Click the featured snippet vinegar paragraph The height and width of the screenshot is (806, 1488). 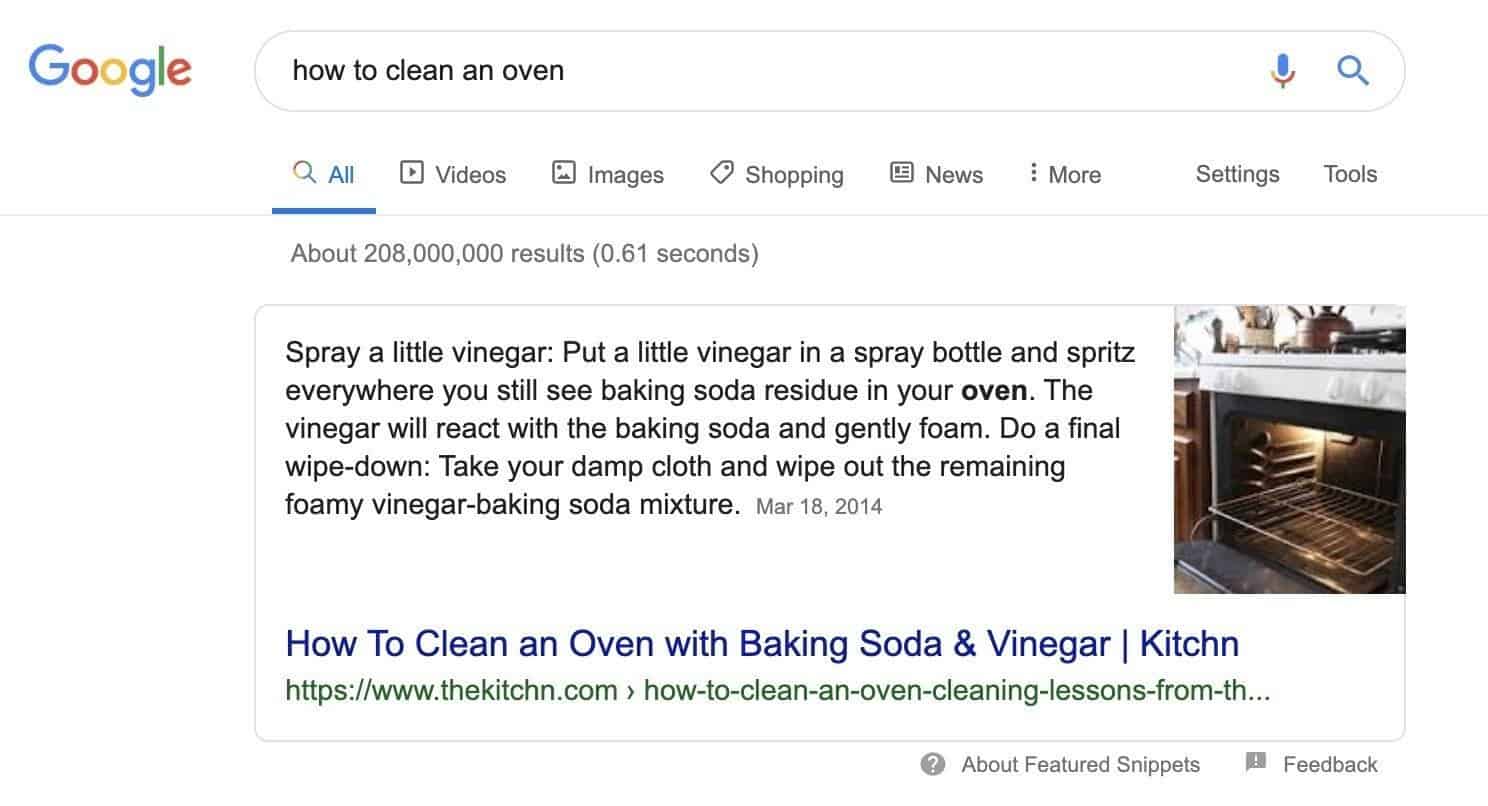(x=710, y=428)
